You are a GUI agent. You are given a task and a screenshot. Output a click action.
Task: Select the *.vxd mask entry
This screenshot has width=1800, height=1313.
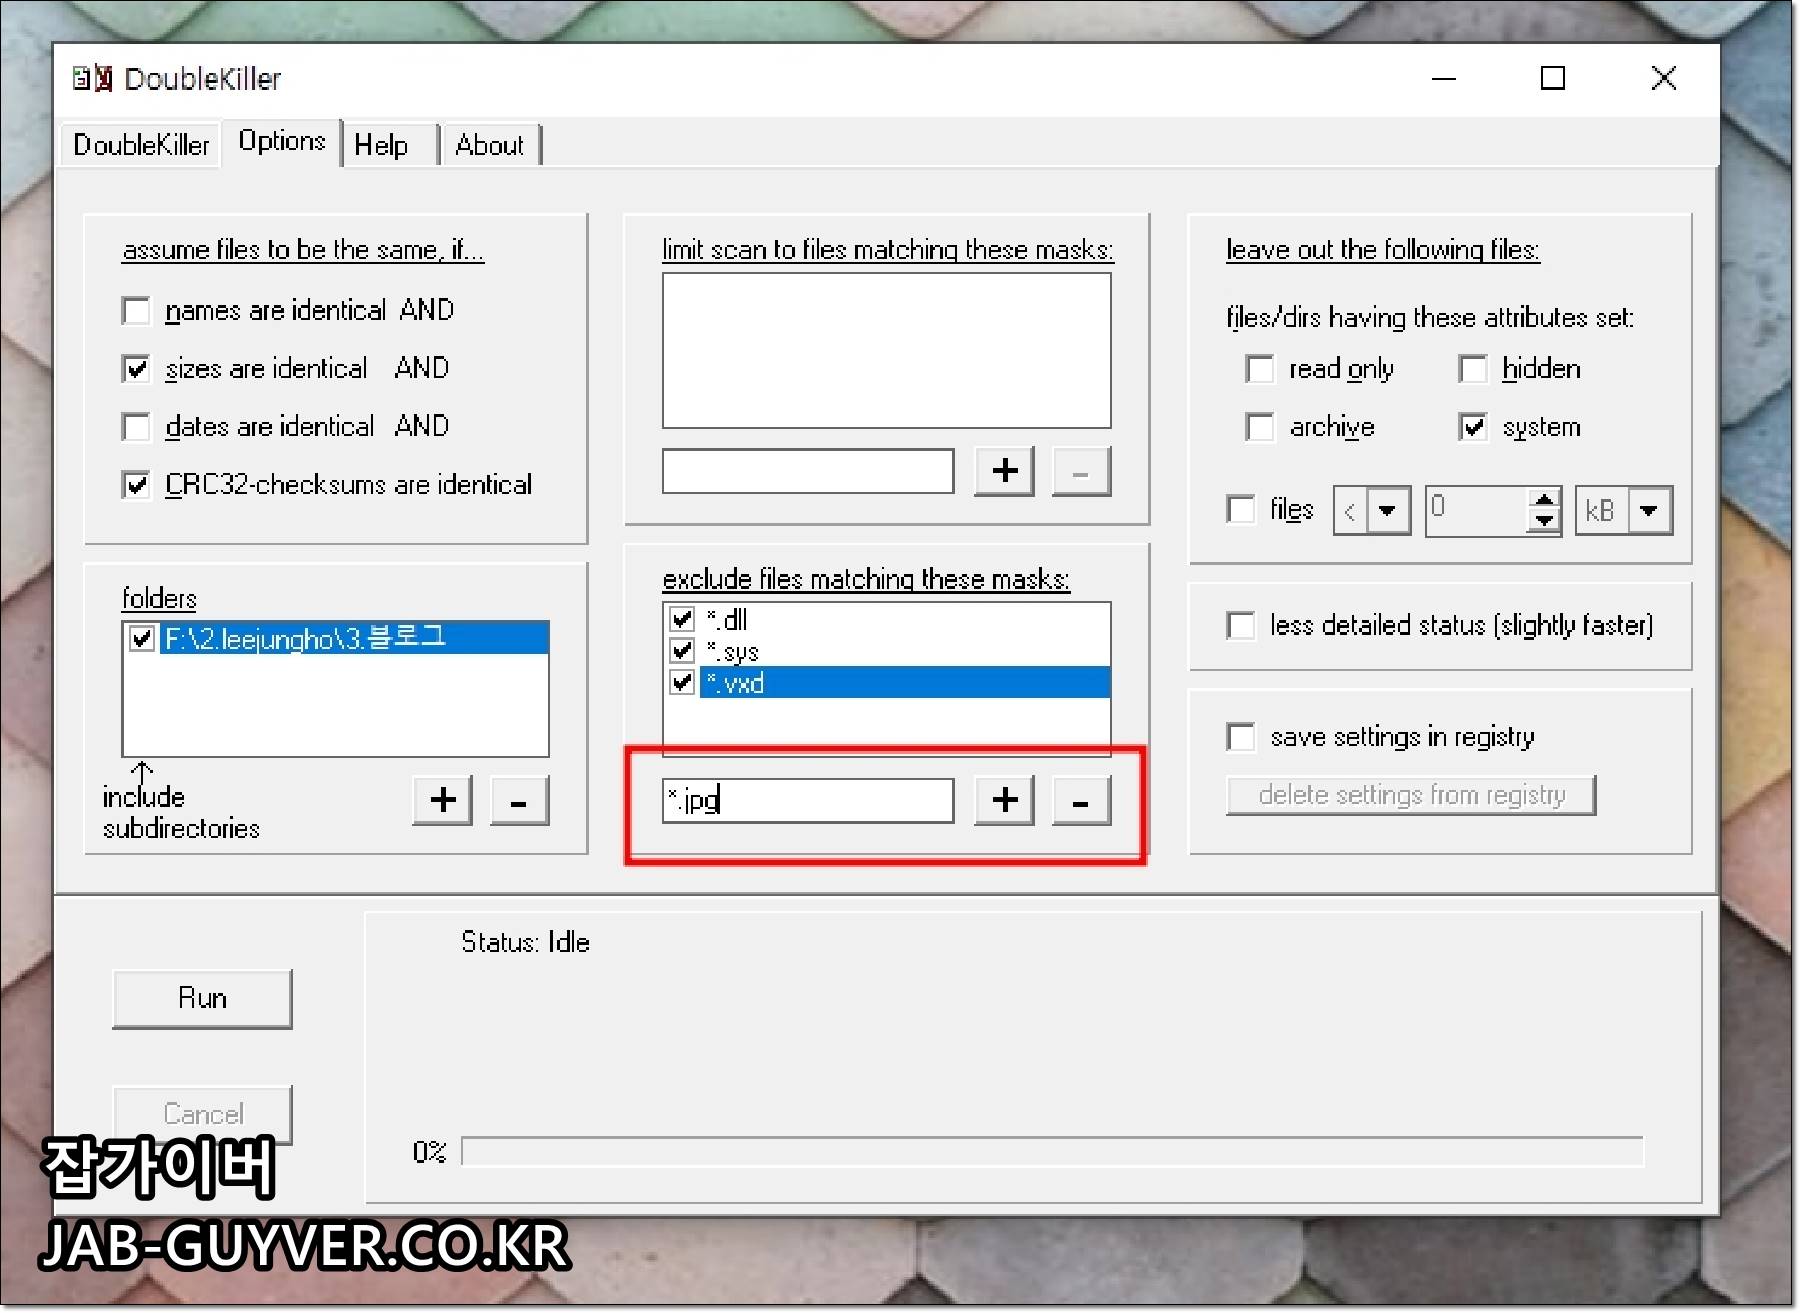(905, 683)
